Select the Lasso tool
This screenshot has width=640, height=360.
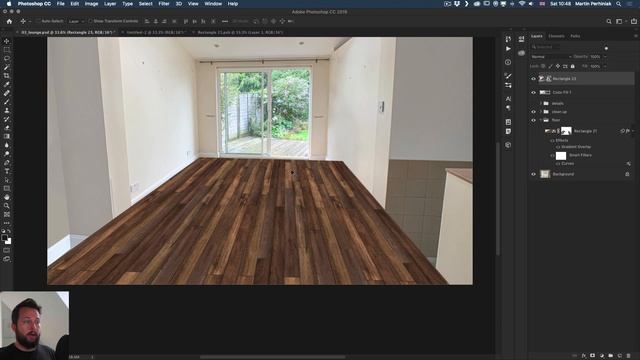pyautogui.click(x=7, y=58)
